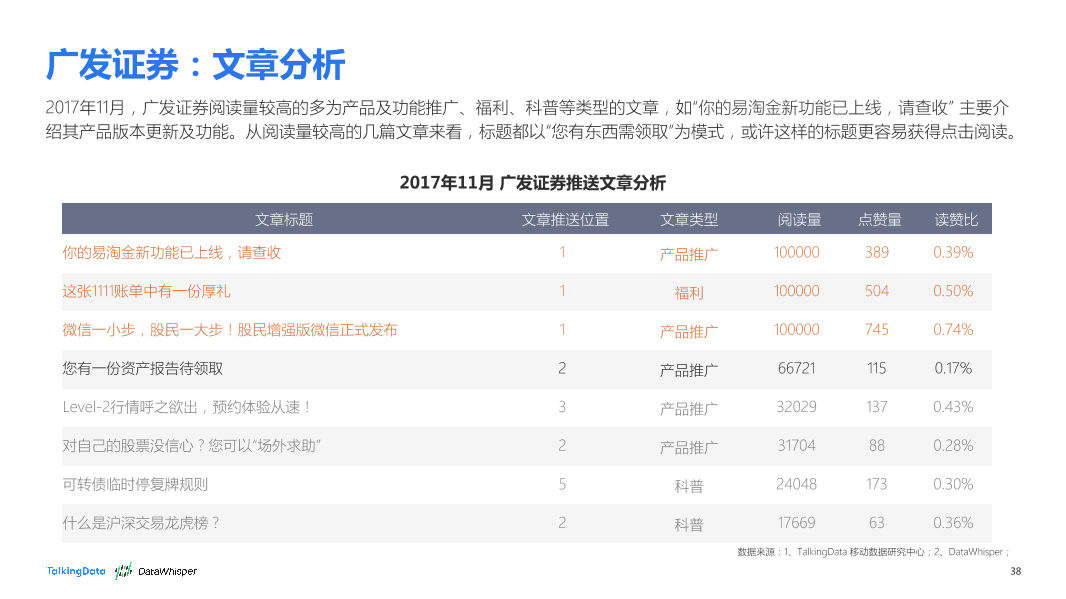
Task: Click the data source footnote 数据来源
Action: point(874,552)
